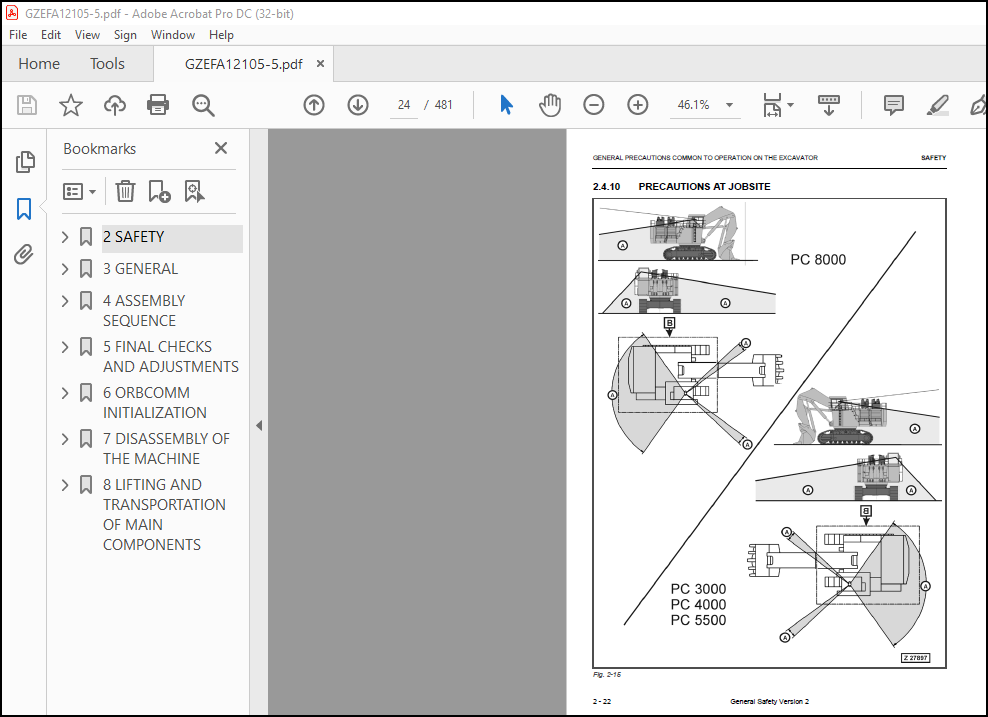The height and width of the screenshot is (717, 988).
Task: Open the Sign menu
Action: click(x=125, y=35)
